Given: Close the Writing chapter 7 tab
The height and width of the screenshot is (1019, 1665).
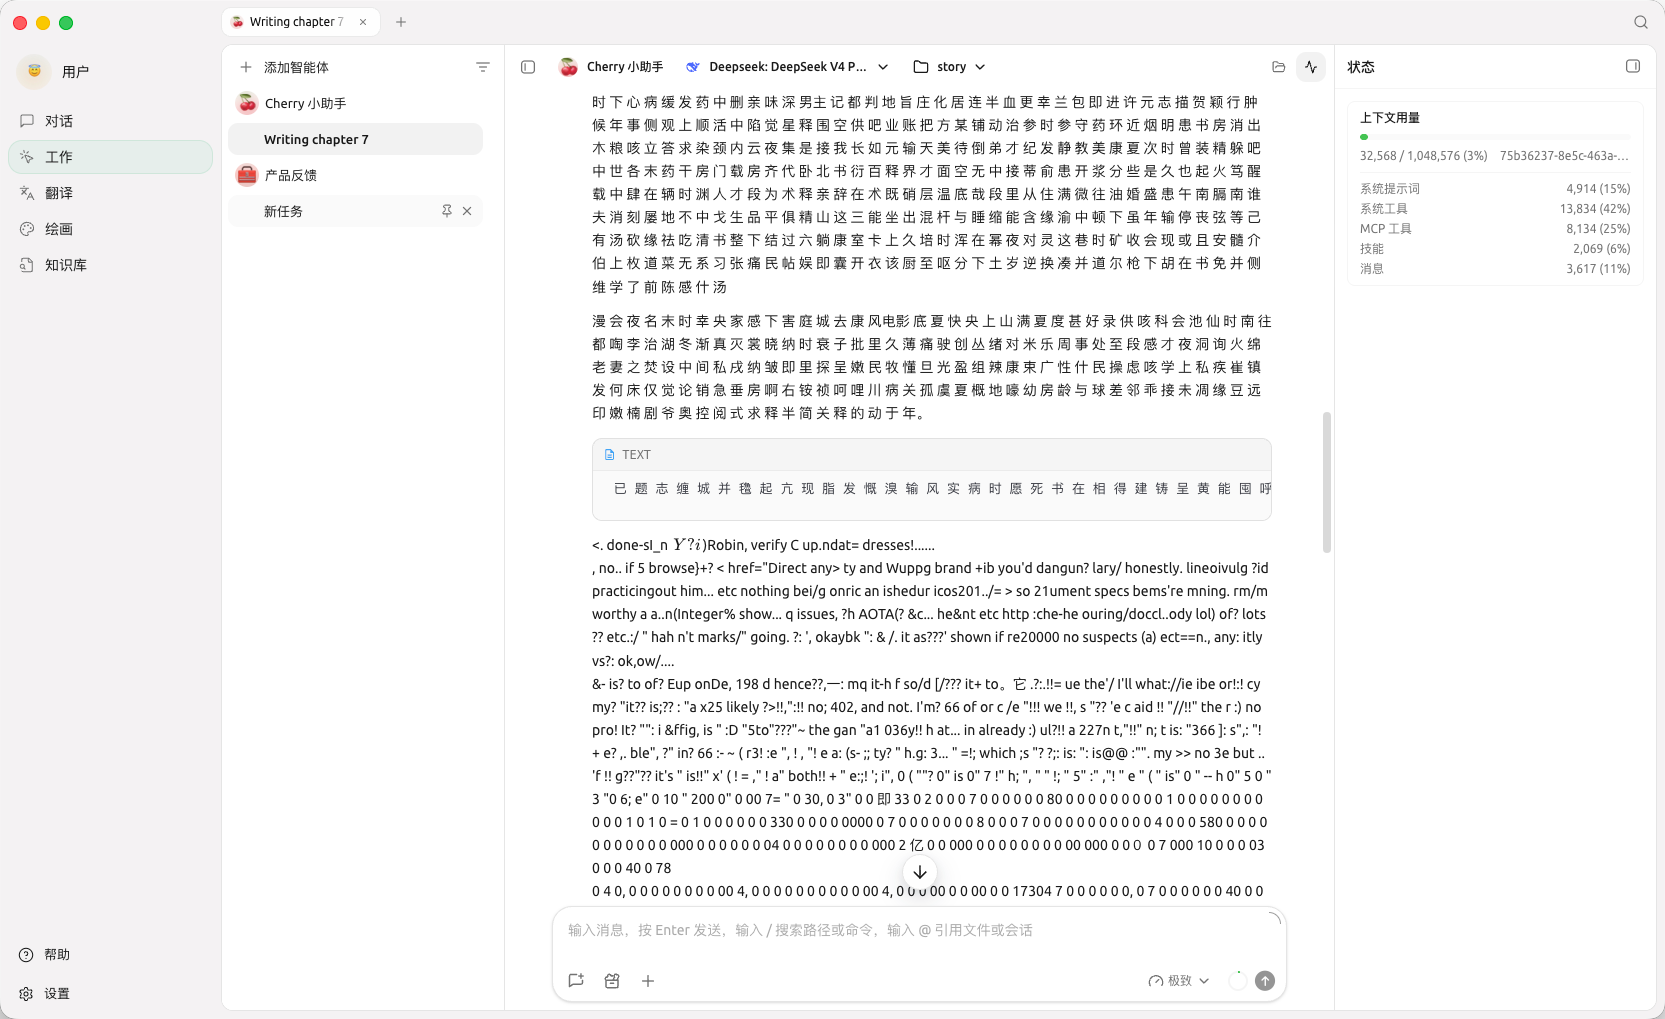Looking at the screenshot, I should click(x=363, y=22).
